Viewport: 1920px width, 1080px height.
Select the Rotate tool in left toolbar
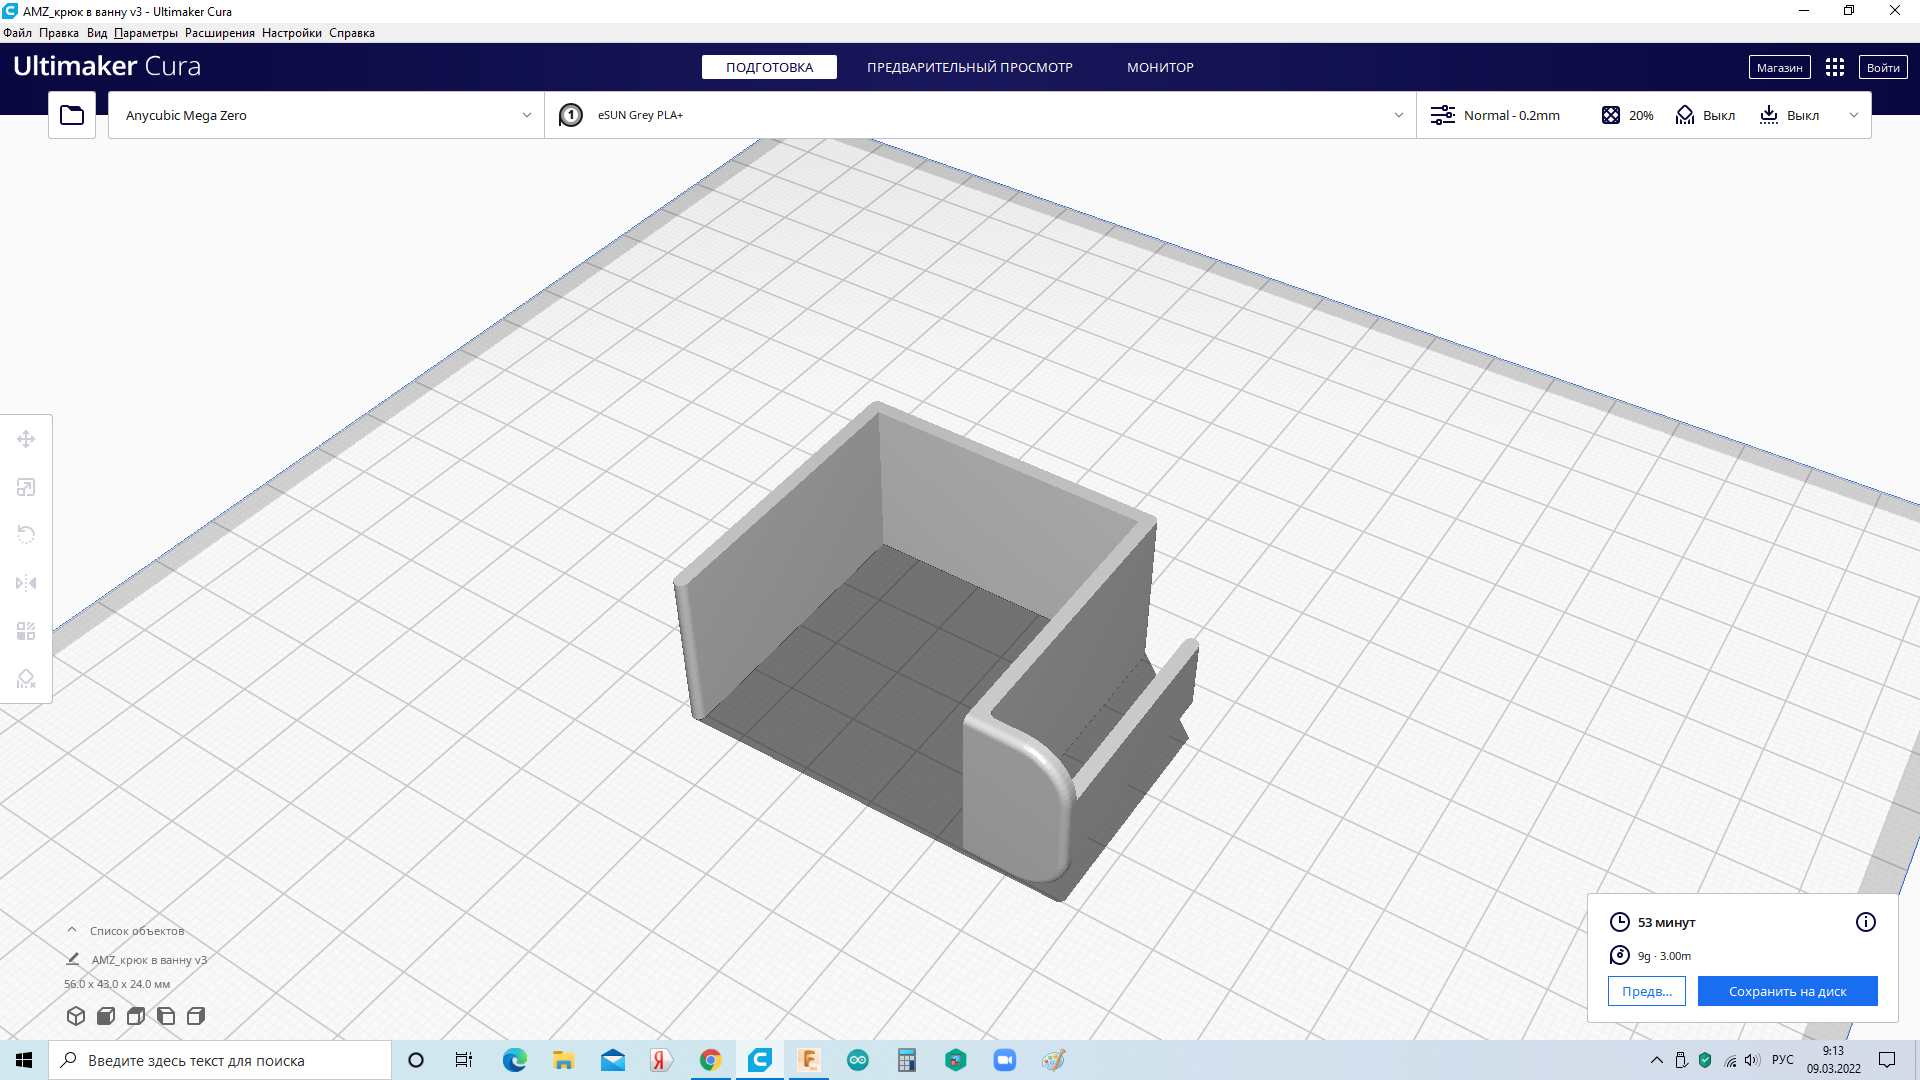26,535
